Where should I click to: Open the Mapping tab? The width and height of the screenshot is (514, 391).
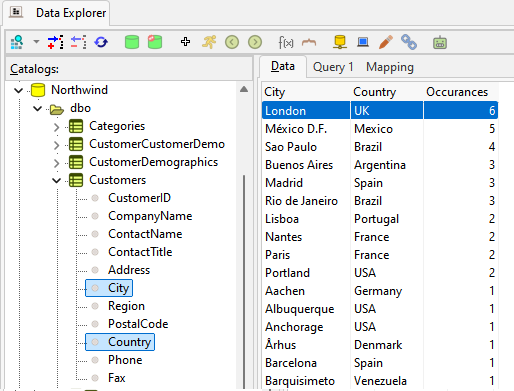(x=390, y=67)
